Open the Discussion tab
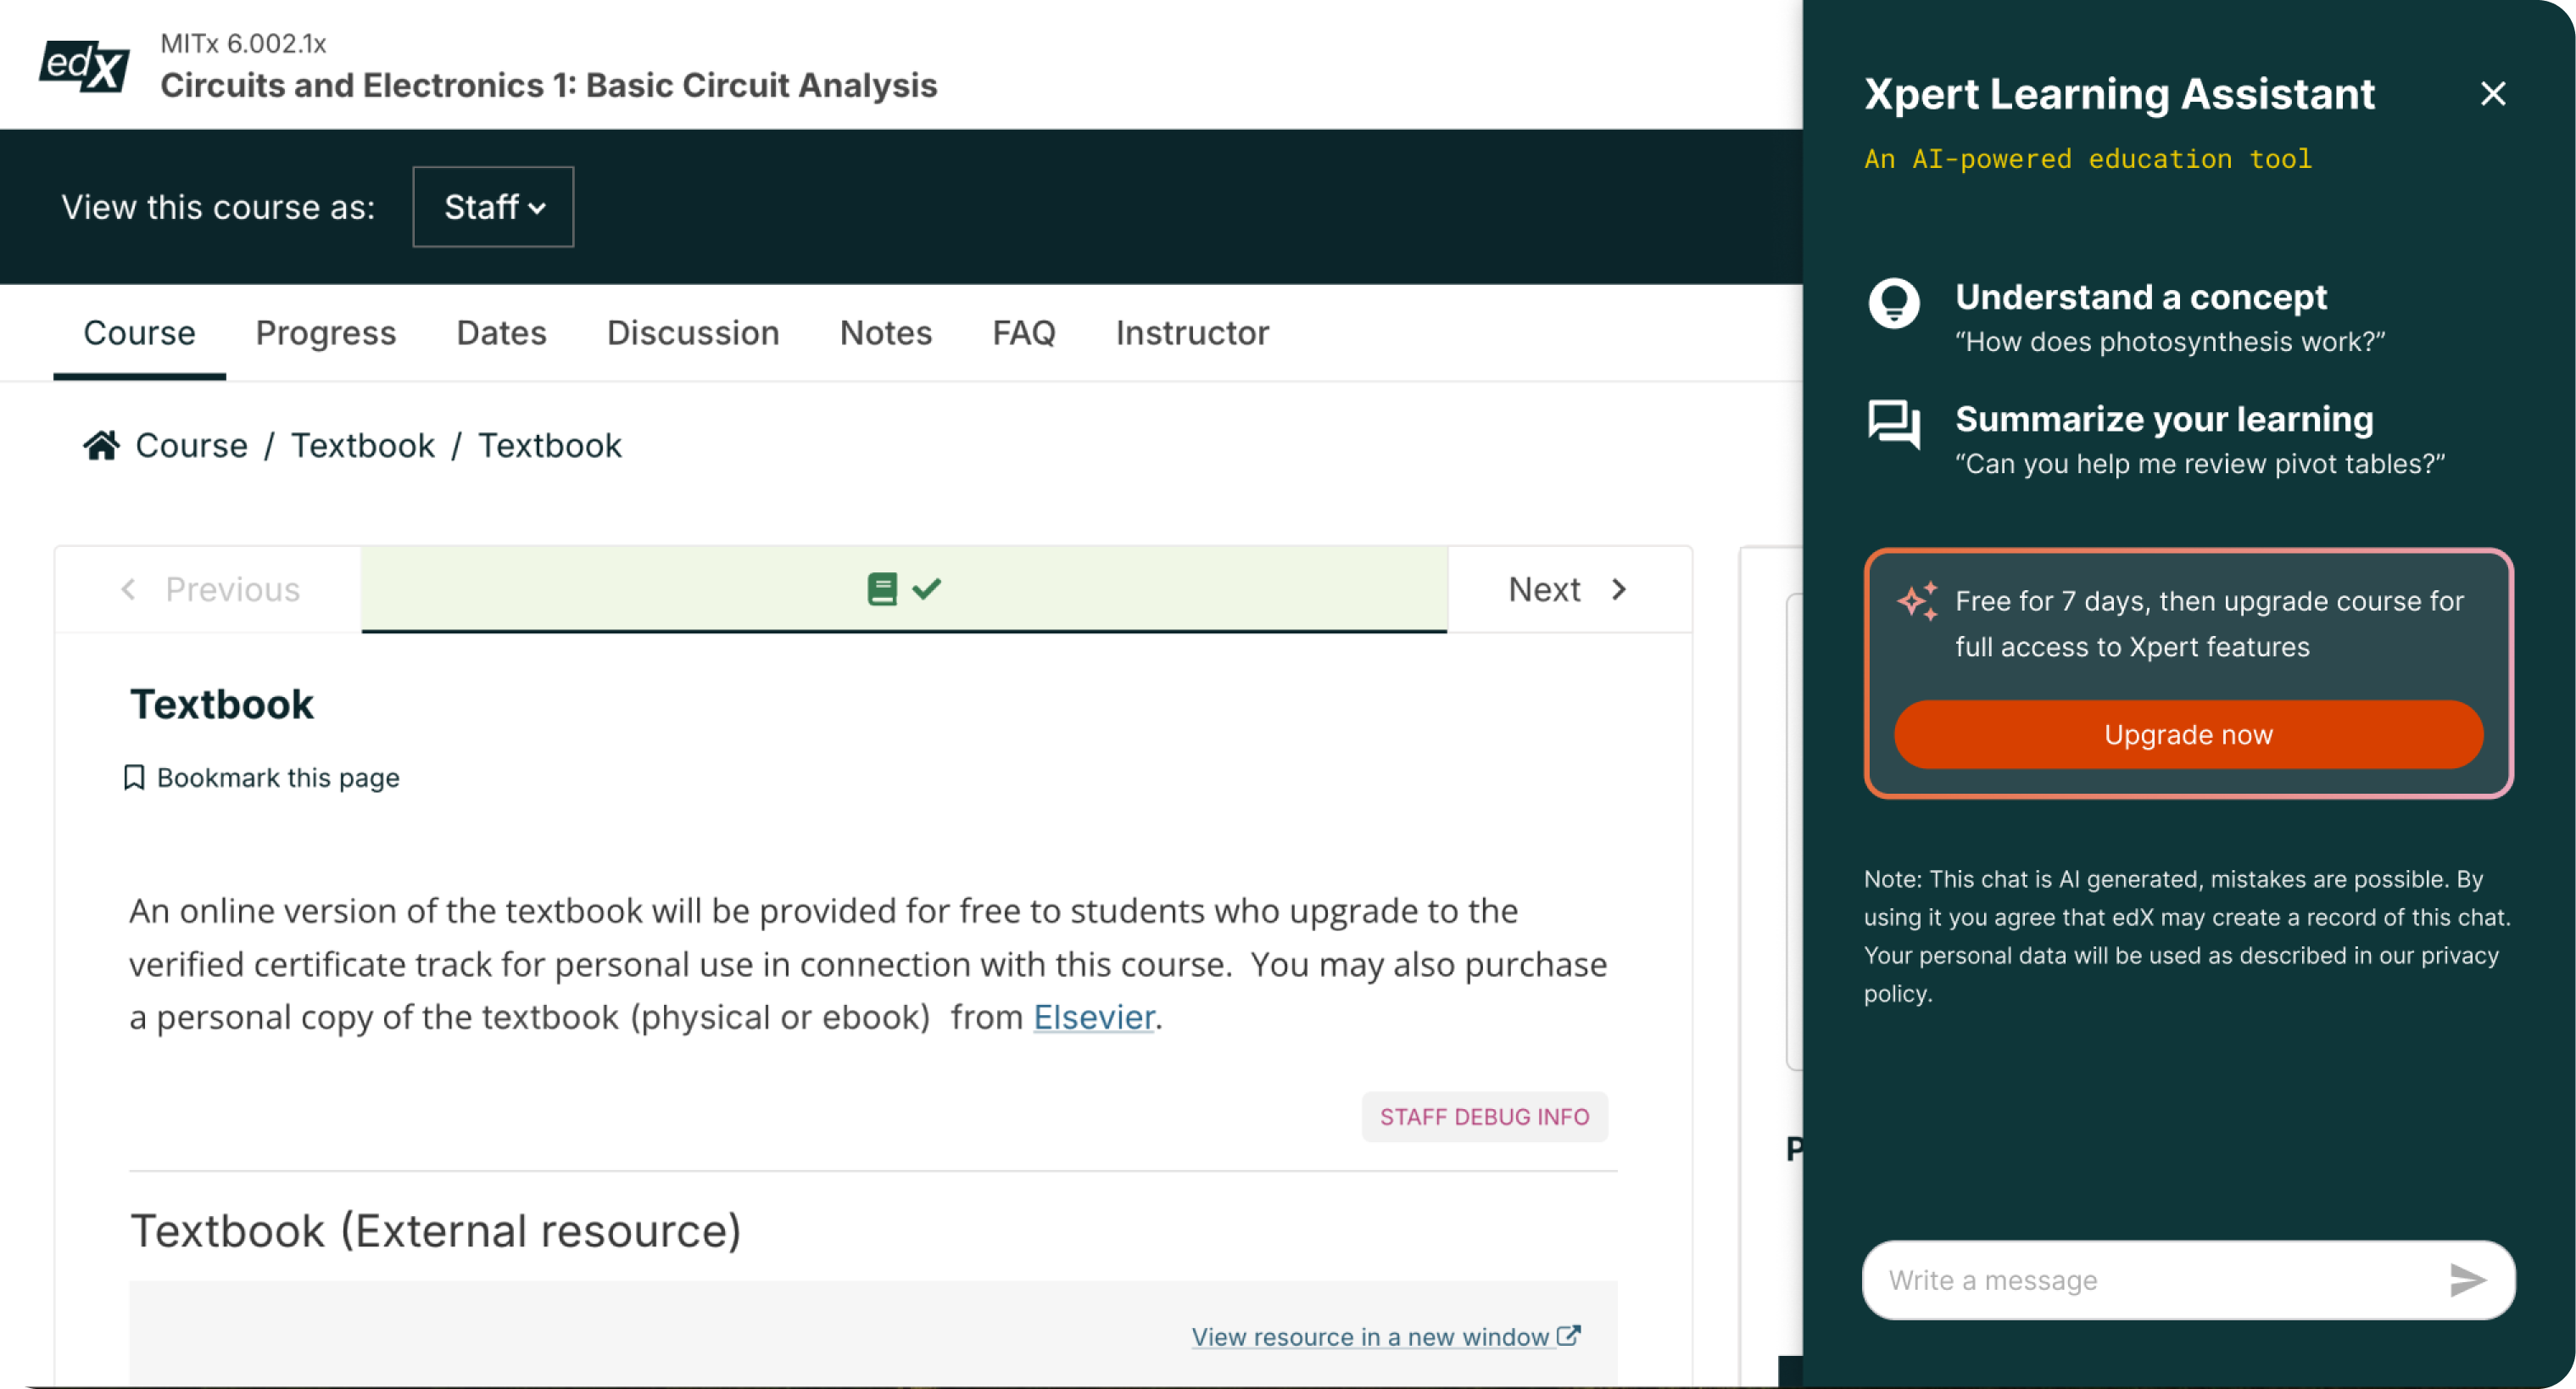This screenshot has width=2576, height=1389. tap(693, 333)
